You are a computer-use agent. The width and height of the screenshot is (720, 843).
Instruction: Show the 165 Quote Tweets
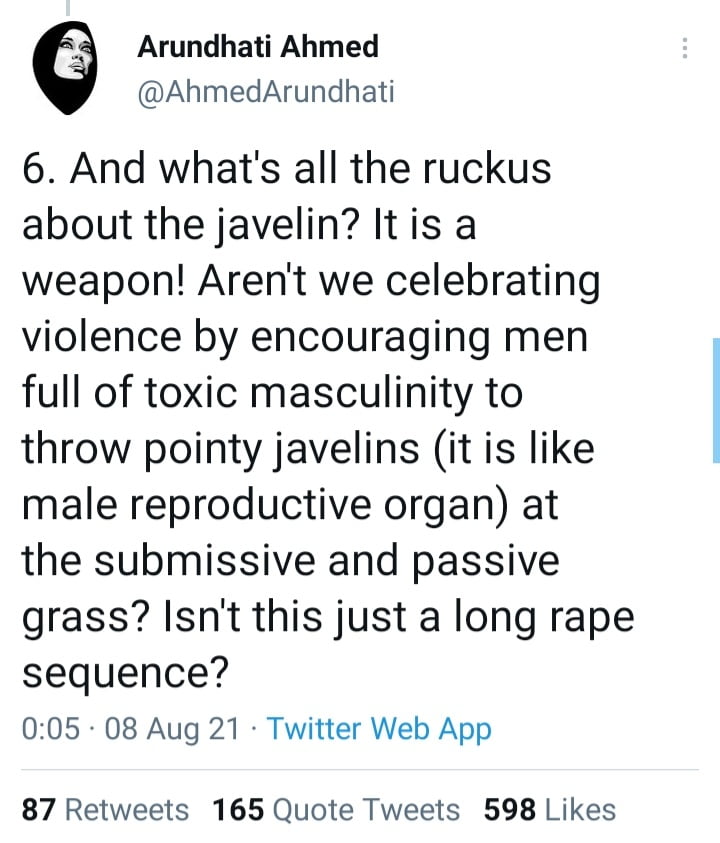(x=336, y=809)
